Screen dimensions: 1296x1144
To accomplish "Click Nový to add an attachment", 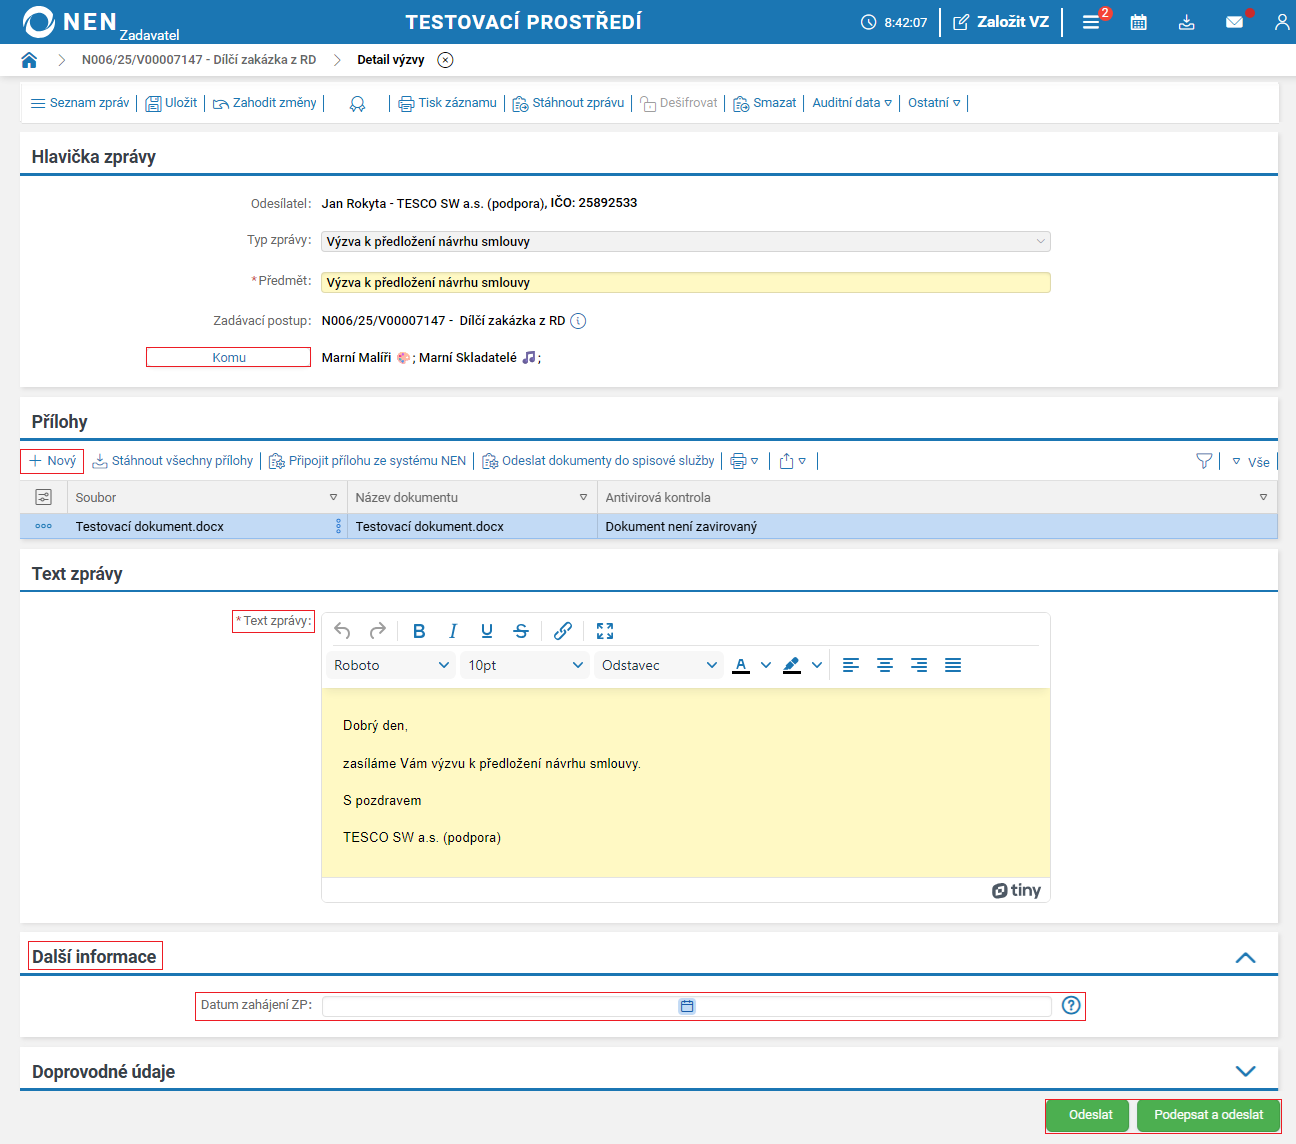I will [52, 461].
